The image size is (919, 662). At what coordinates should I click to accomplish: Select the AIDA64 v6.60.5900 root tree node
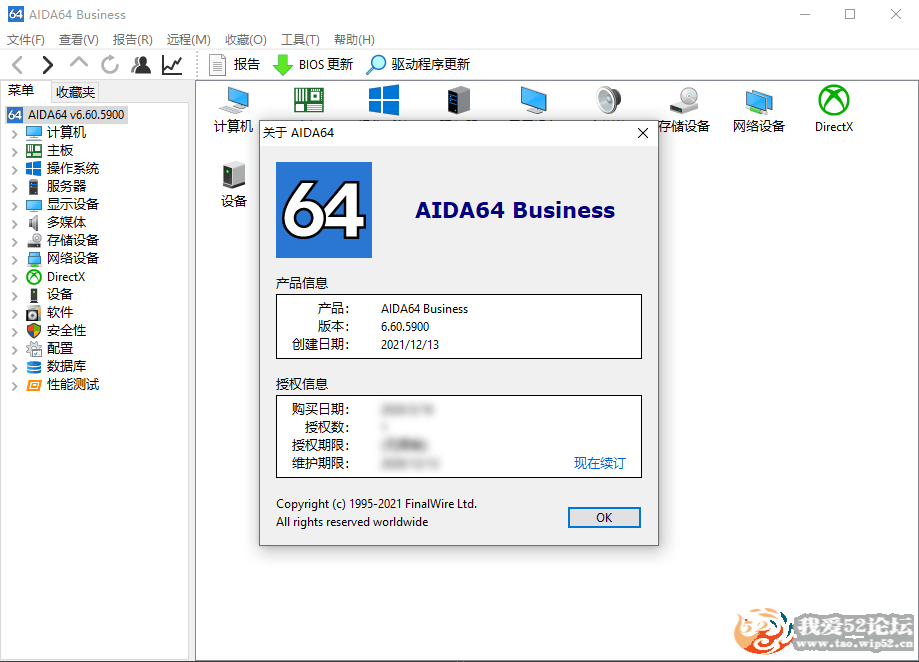tap(67, 115)
